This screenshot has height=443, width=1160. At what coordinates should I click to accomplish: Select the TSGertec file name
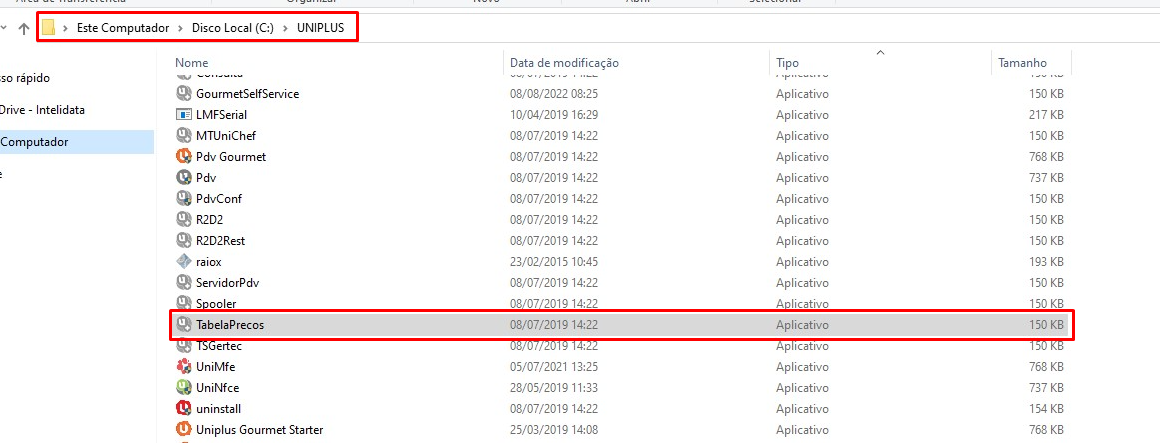[x=219, y=345]
